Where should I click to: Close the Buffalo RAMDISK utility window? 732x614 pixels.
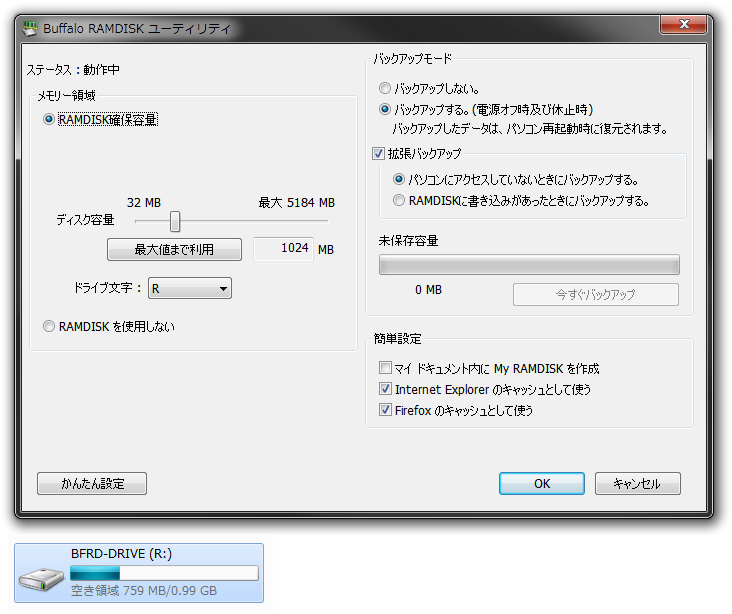(x=683, y=24)
